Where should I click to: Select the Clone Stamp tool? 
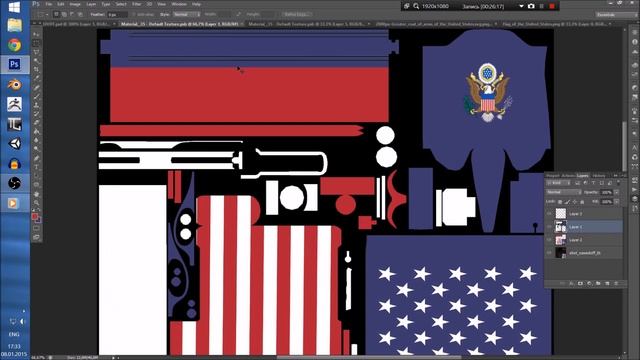pos(36,105)
